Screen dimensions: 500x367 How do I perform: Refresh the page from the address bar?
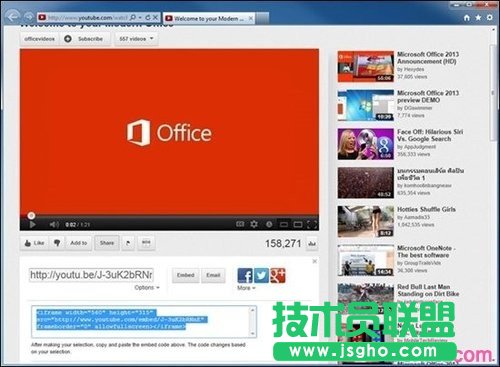[x=148, y=17]
